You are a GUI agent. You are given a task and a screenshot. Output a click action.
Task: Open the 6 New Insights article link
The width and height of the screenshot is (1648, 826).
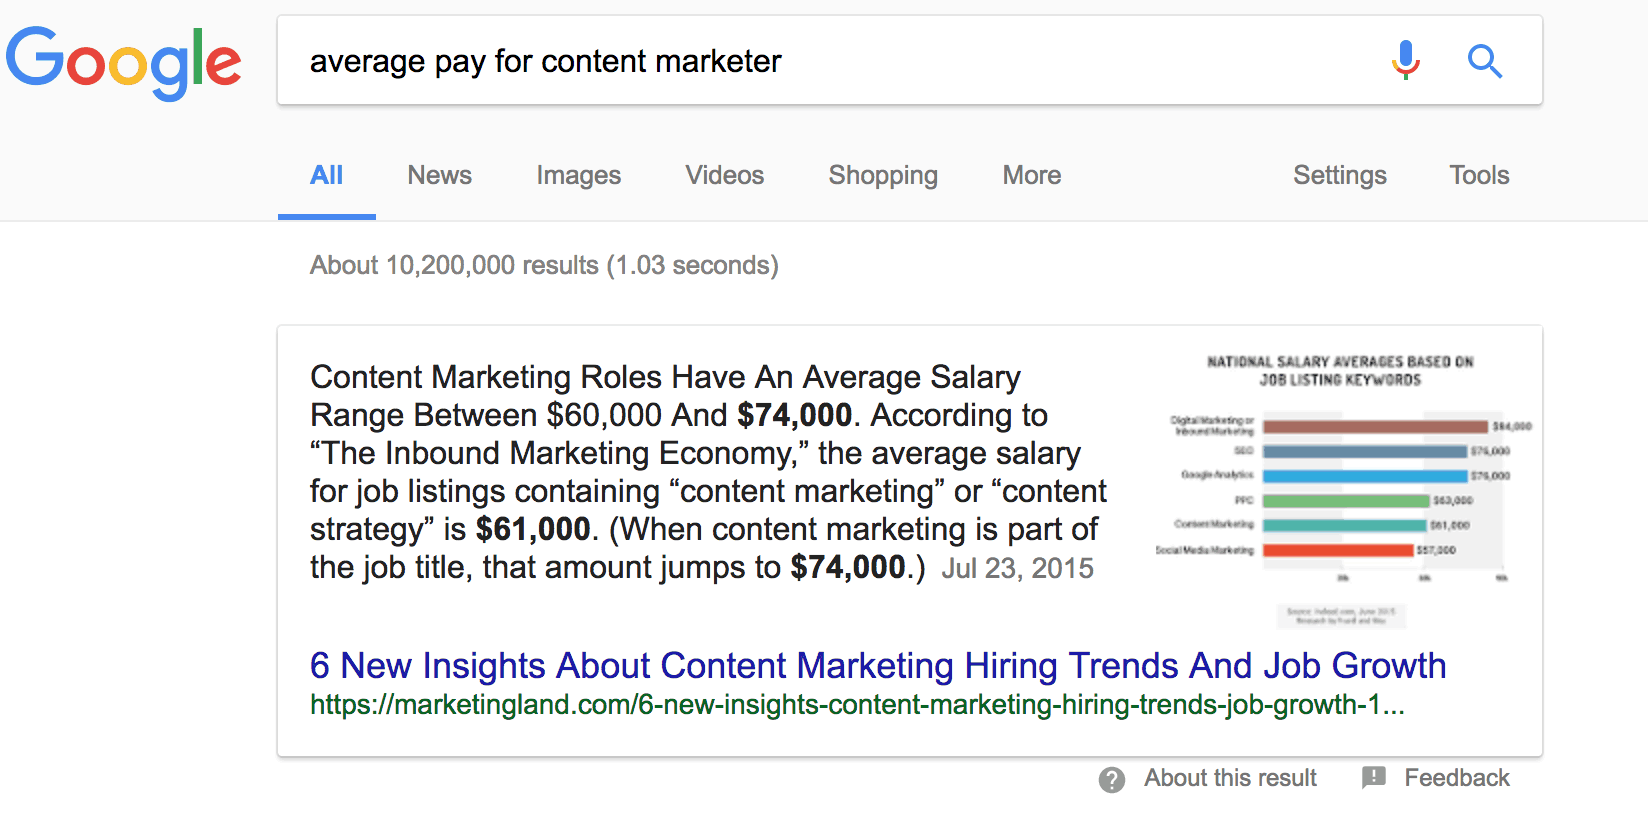878,666
